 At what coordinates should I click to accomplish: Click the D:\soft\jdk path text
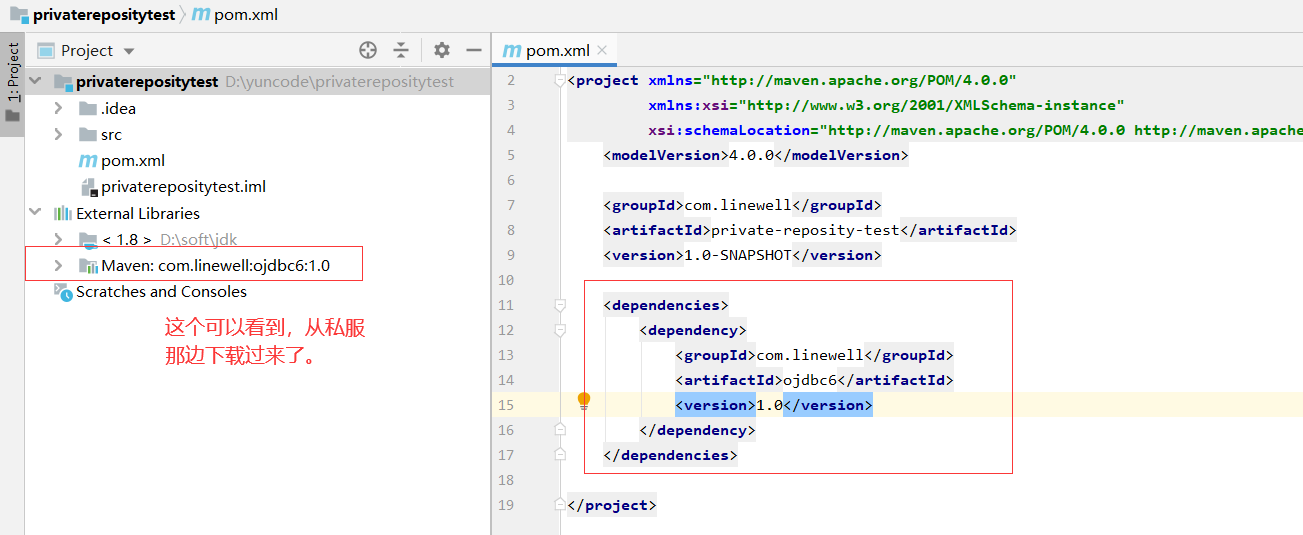[199, 239]
